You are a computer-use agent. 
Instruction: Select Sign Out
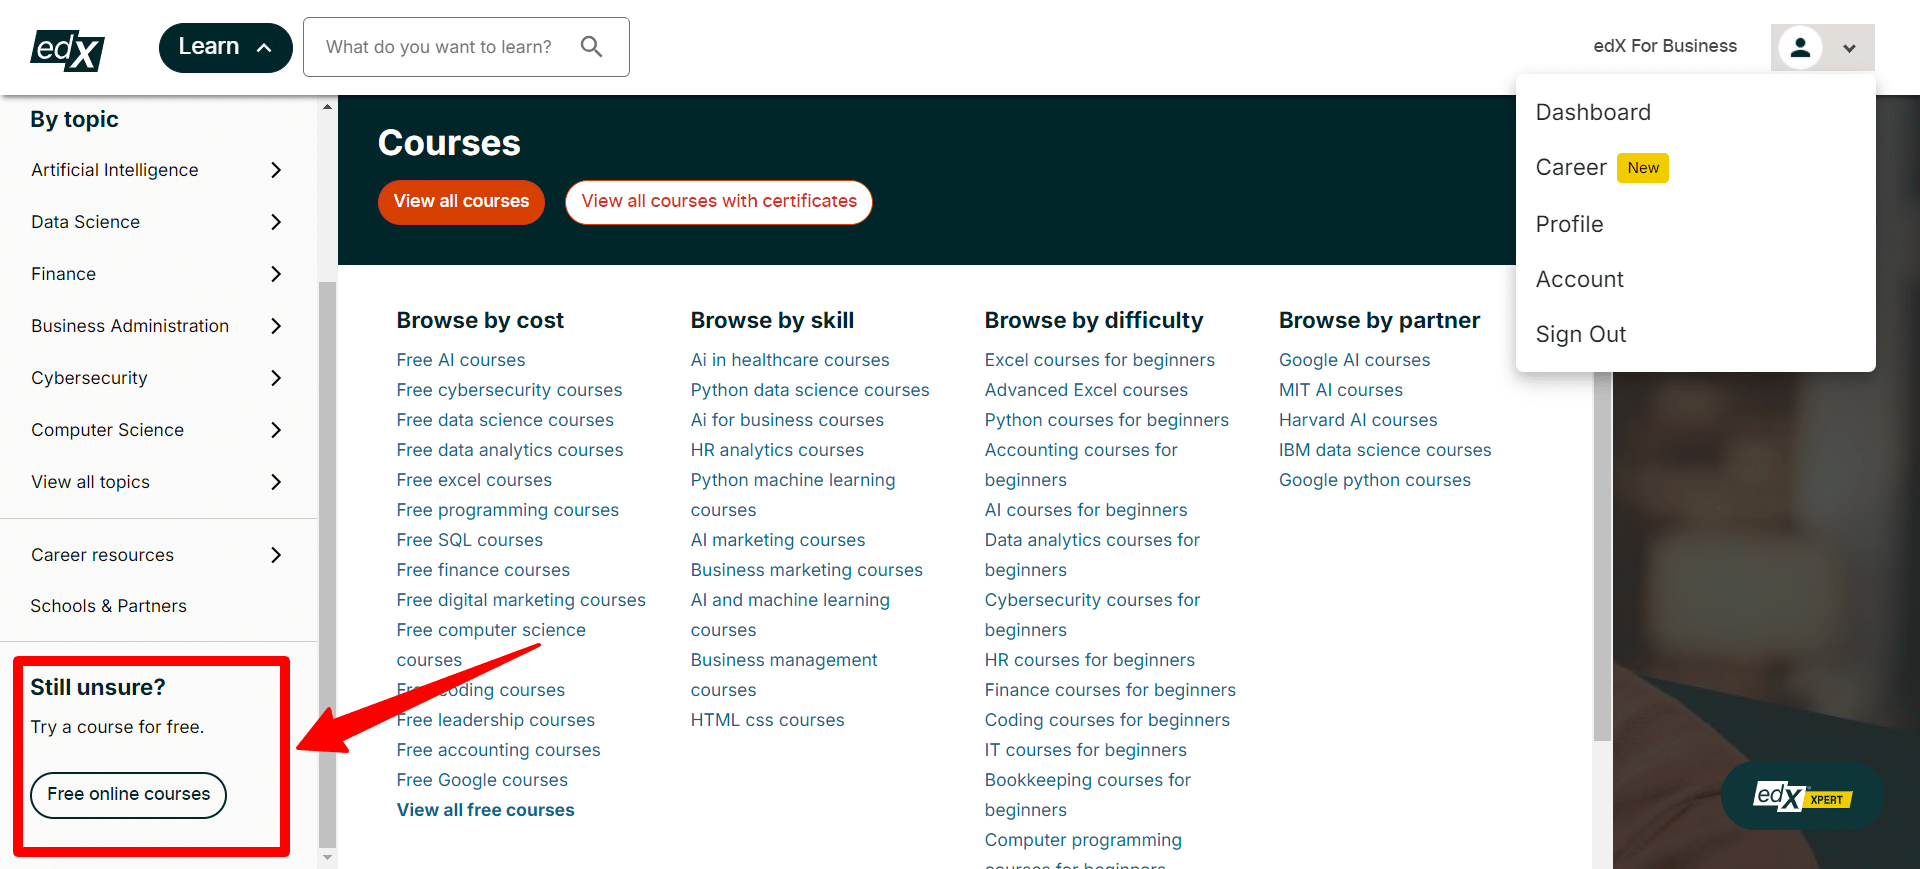(x=1581, y=334)
